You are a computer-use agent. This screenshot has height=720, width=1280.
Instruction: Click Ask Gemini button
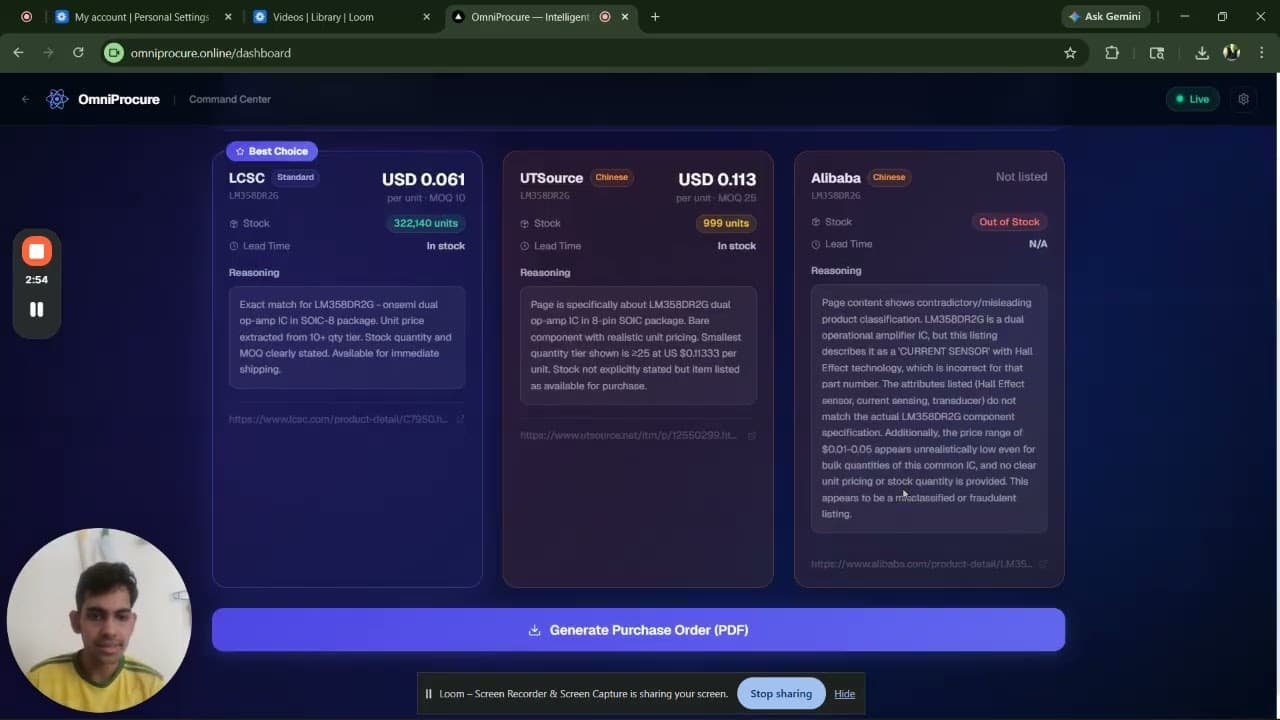[1105, 17]
